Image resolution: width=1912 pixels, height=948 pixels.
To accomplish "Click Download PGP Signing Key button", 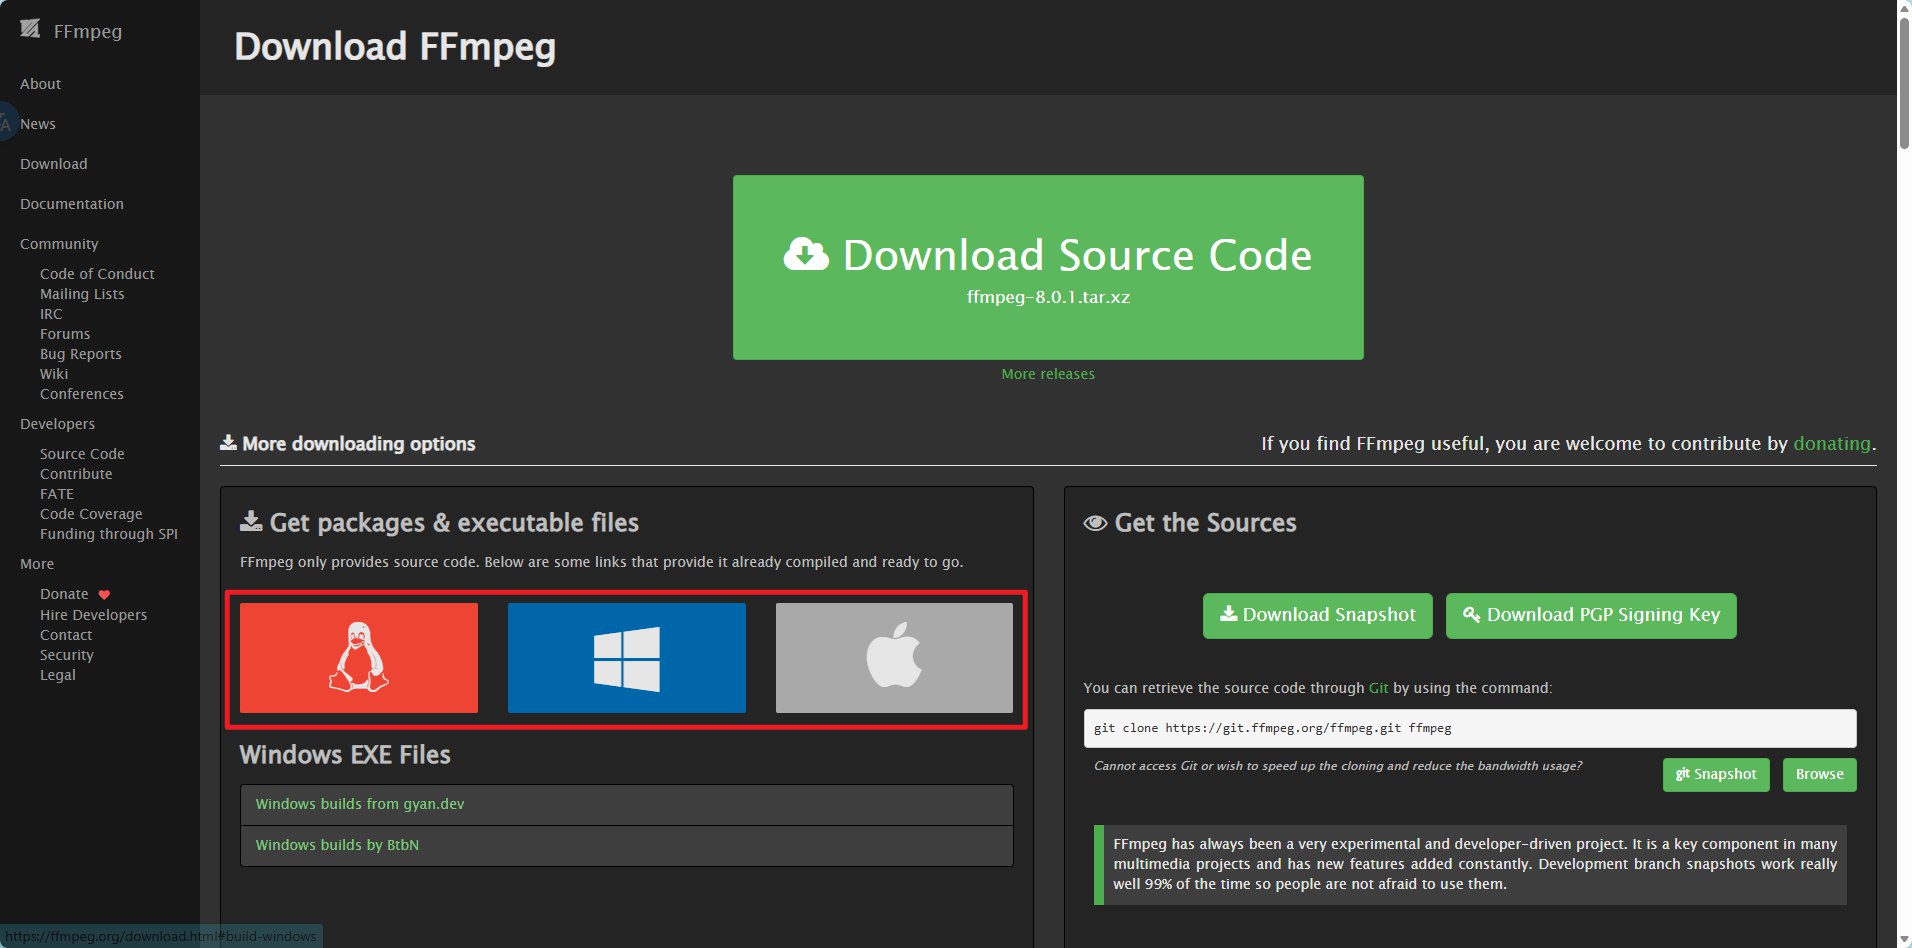I will pos(1590,615).
